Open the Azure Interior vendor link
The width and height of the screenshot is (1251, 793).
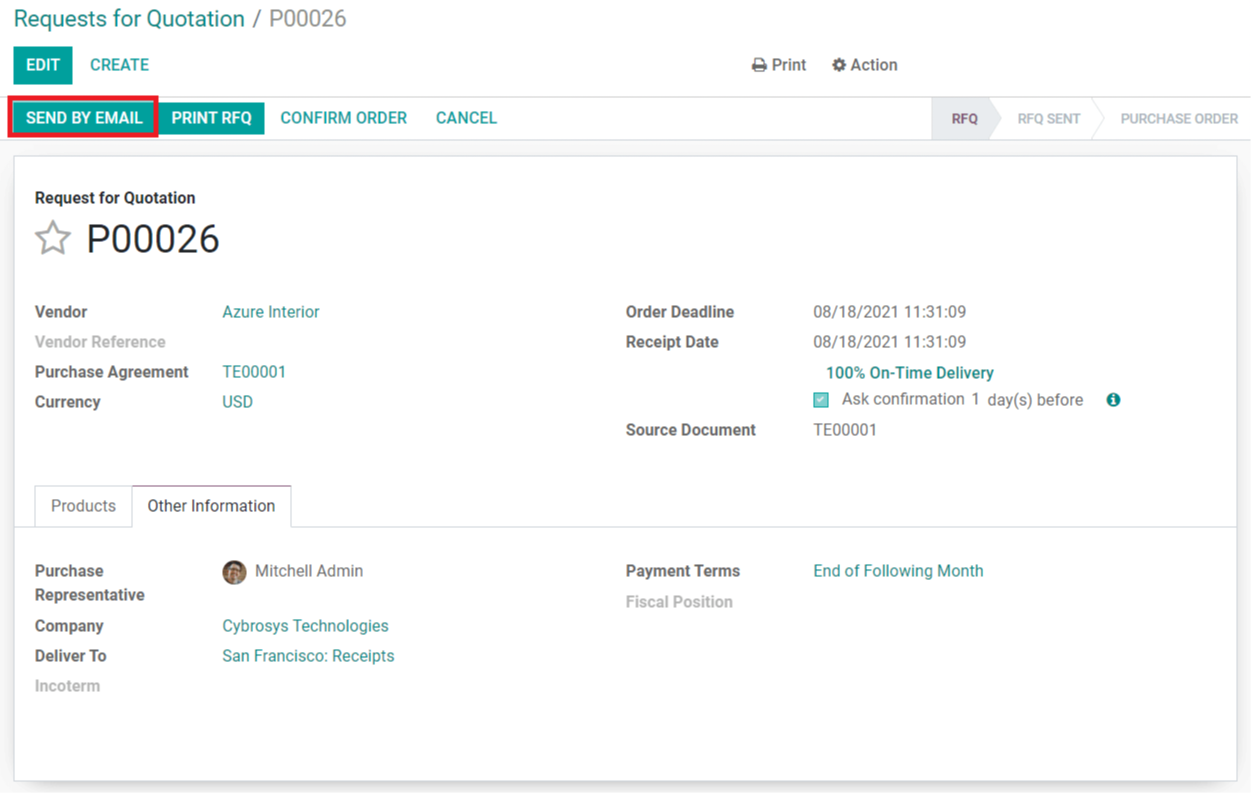pos(271,312)
